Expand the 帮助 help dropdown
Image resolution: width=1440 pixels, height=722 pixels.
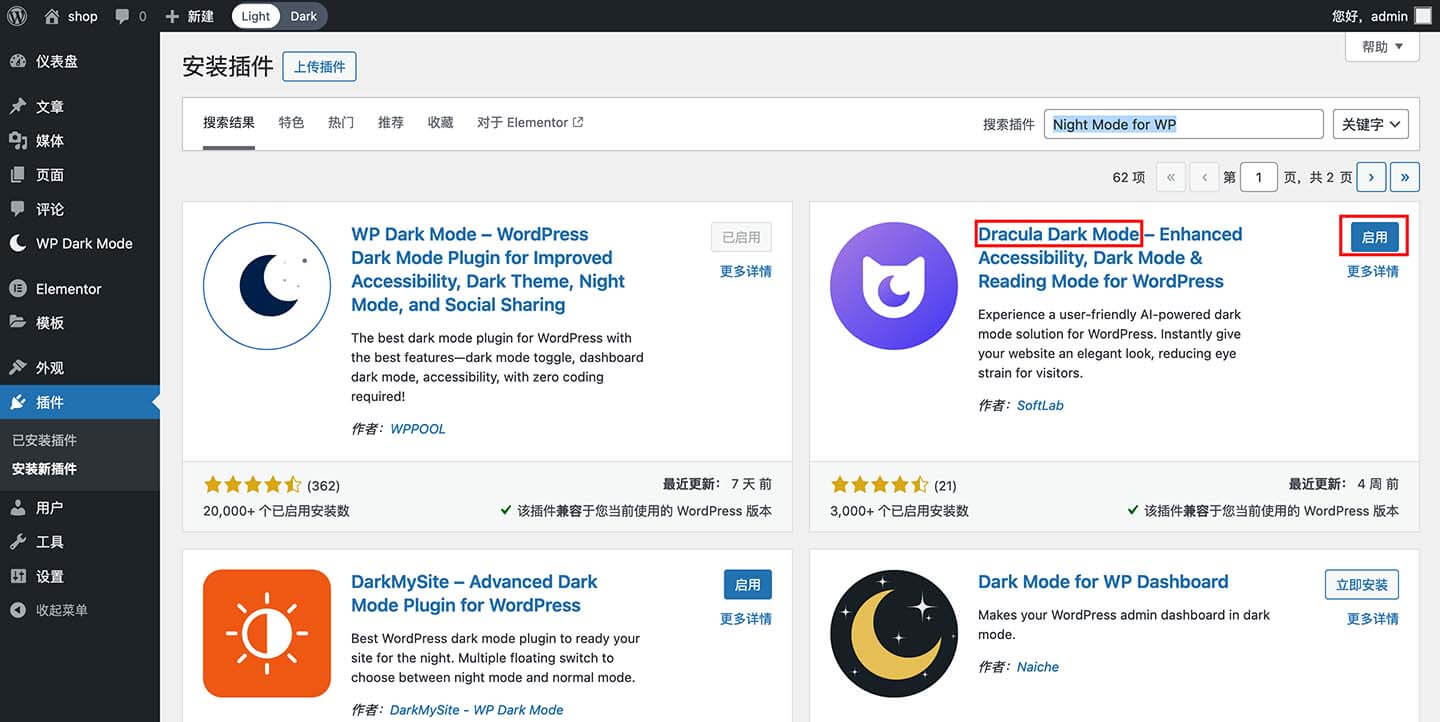pos(1382,47)
